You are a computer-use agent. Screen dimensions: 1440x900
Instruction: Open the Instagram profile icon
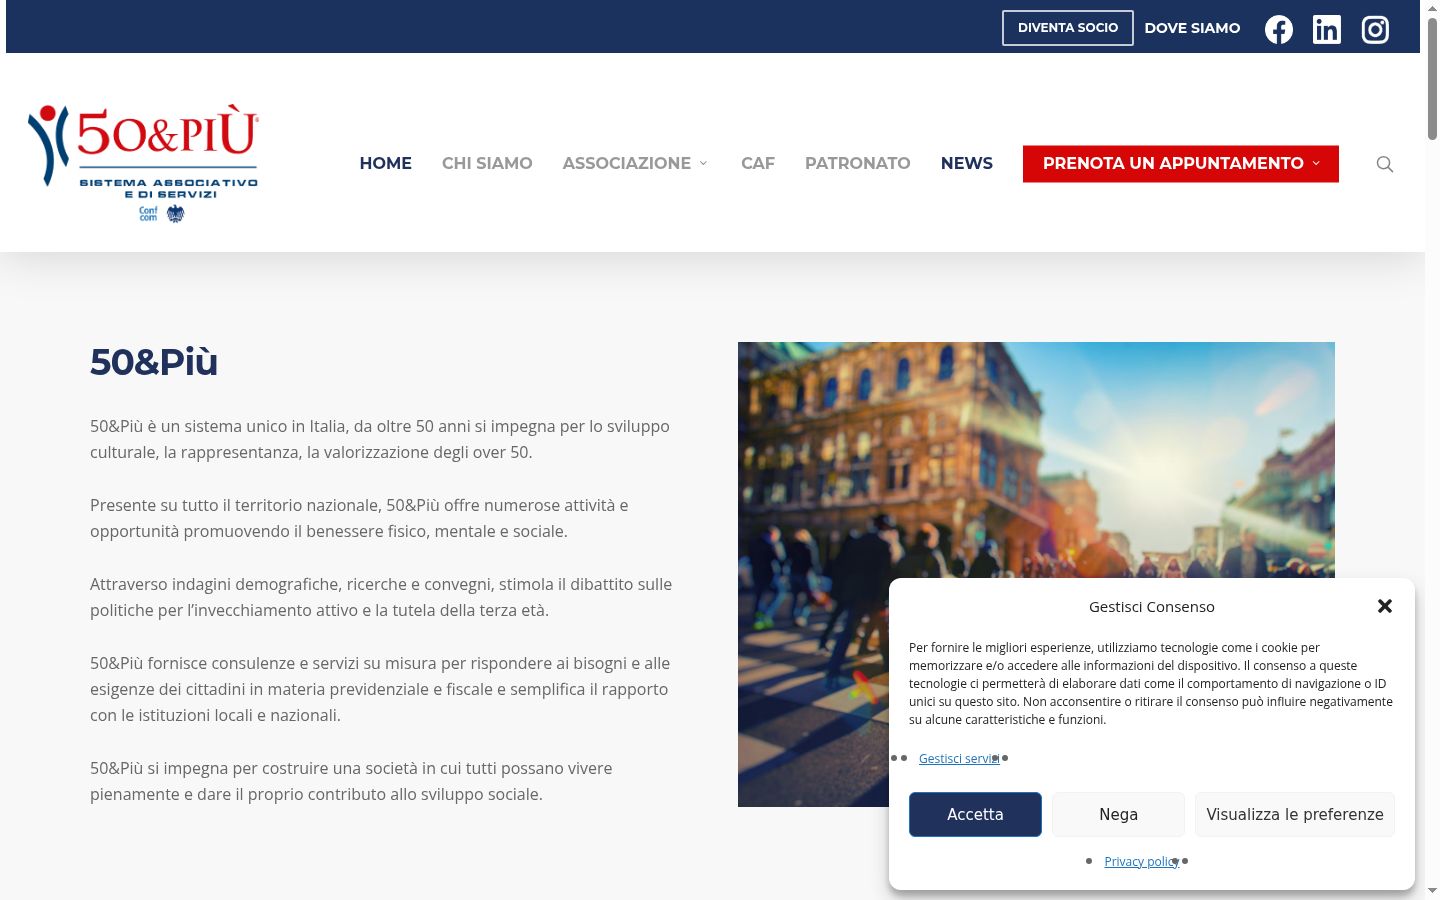(1375, 29)
